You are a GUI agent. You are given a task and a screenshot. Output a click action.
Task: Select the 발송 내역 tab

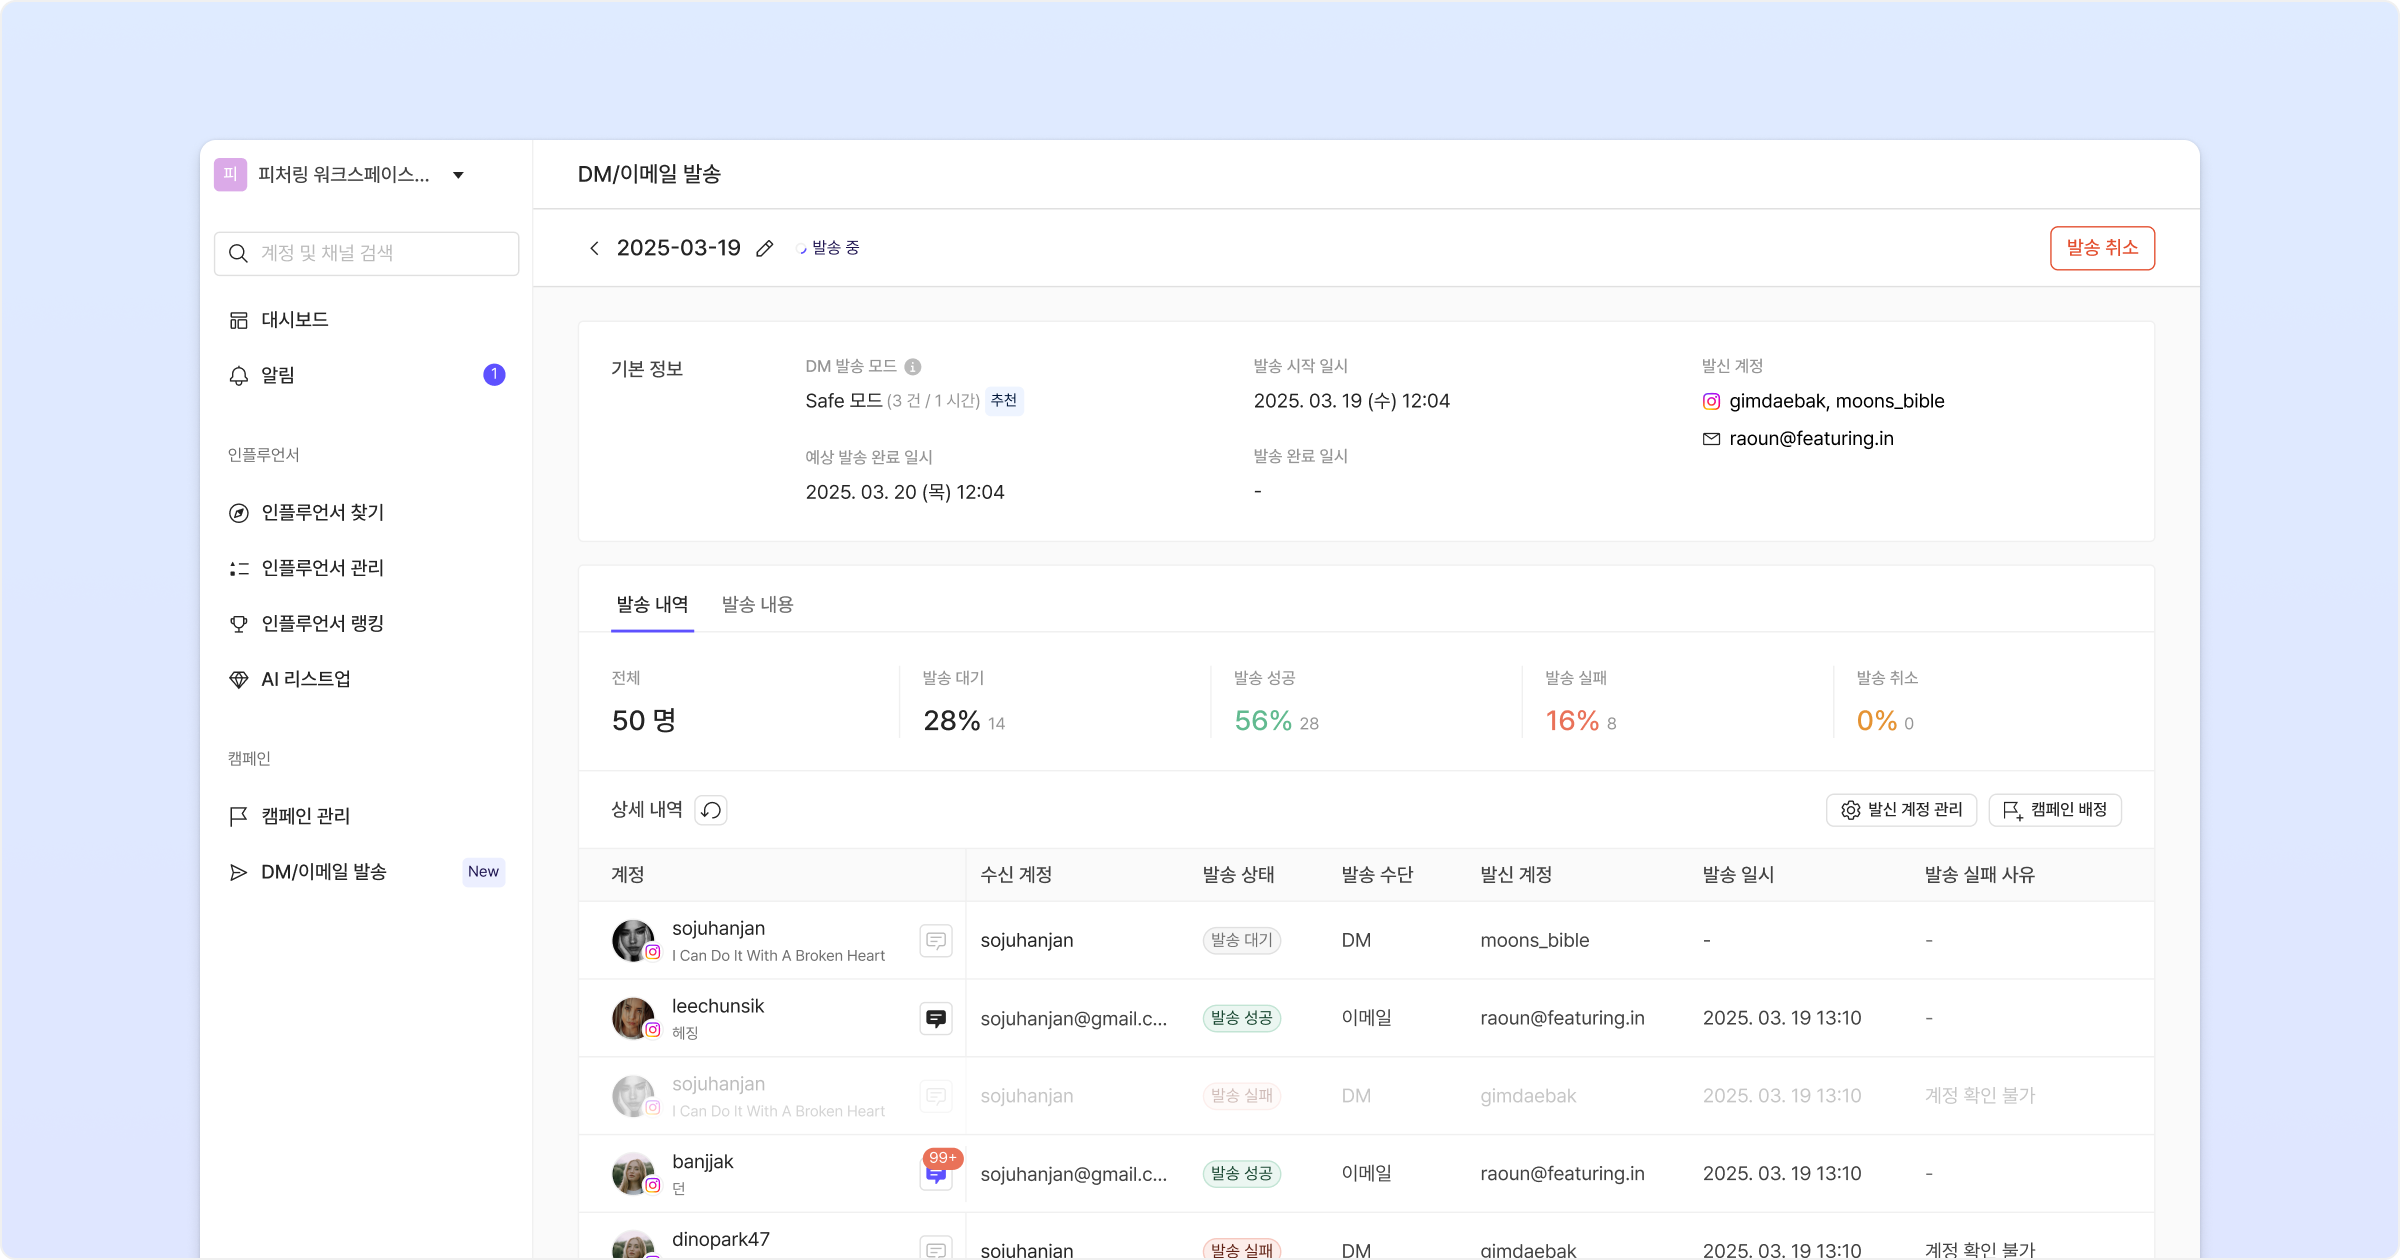coord(652,604)
